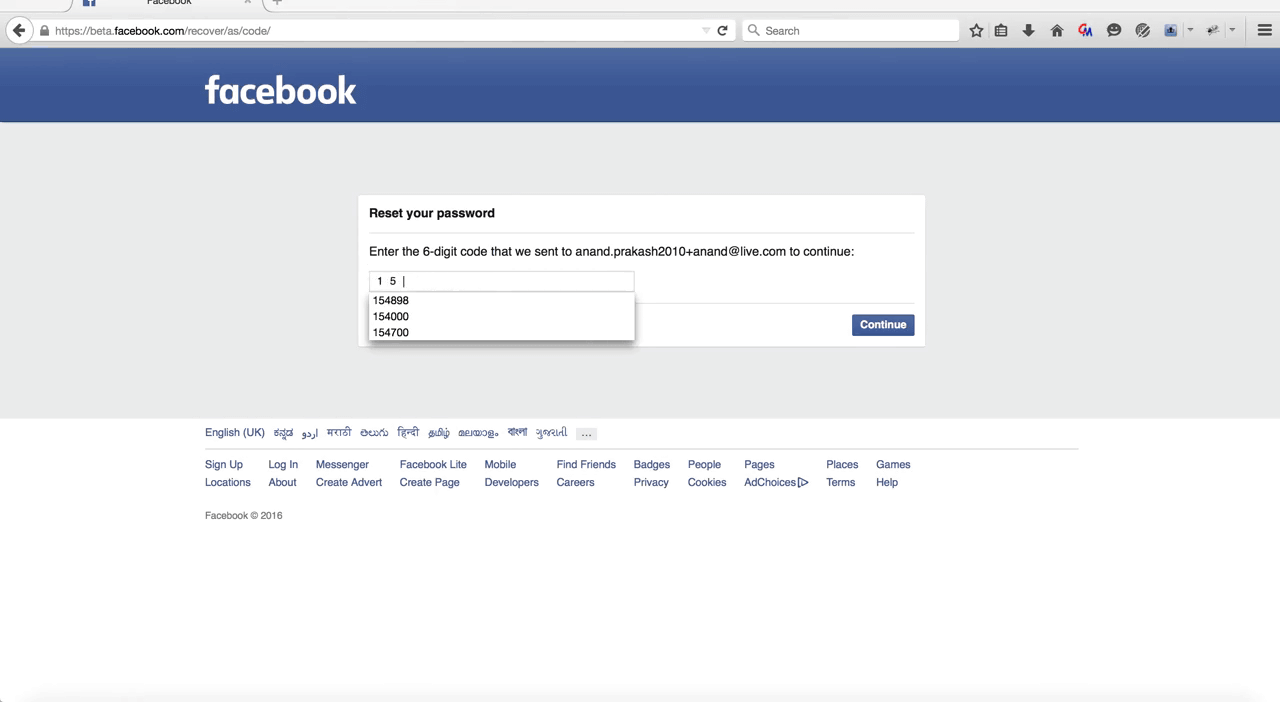Viewport: 1280px width, 702px height.
Task: Switch language to English (UK)
Action: 235,432
